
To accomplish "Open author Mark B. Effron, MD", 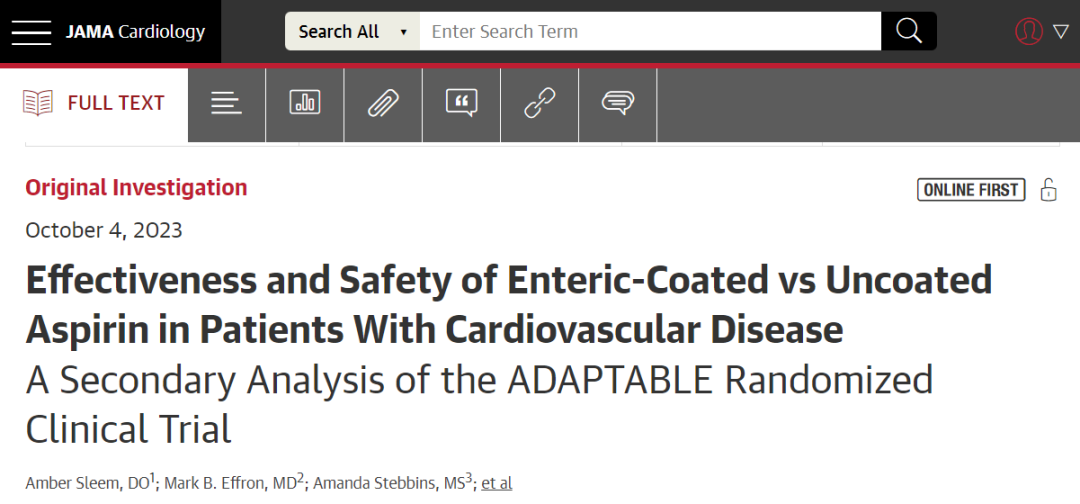I will (x=231, y=483).
